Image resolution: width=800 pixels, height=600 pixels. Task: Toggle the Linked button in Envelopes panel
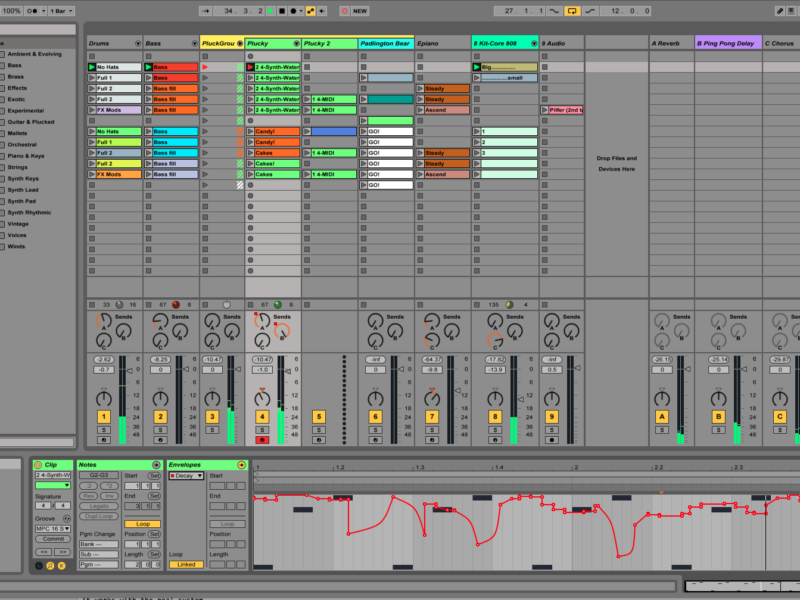coord(184,564)
